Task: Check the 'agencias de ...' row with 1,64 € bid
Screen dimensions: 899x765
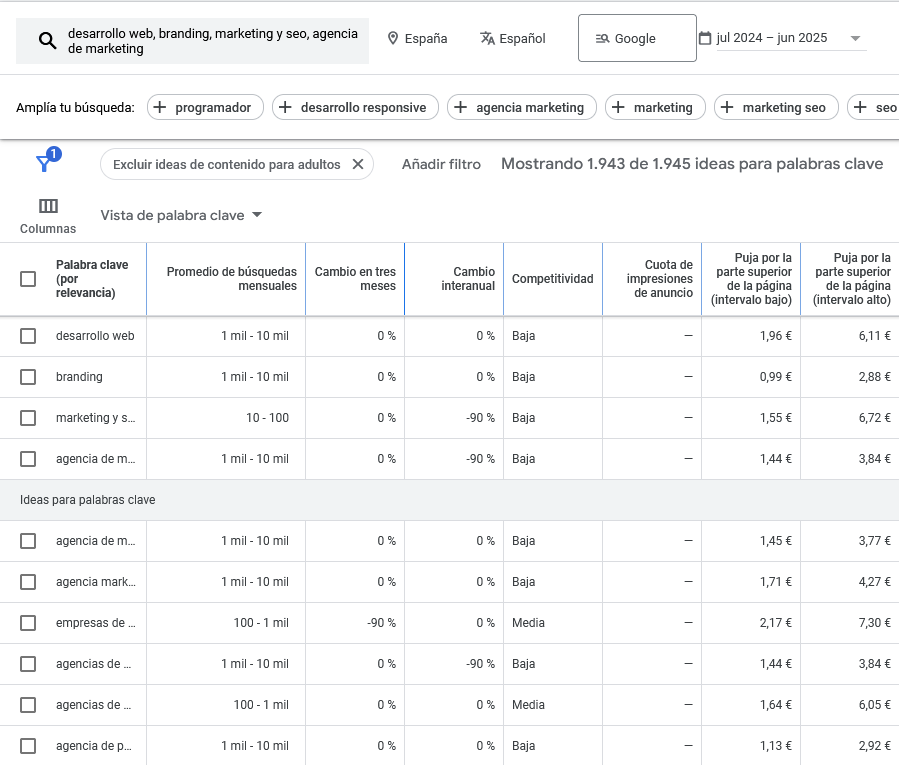Action: pyautogui.click(x=28, y=705)
